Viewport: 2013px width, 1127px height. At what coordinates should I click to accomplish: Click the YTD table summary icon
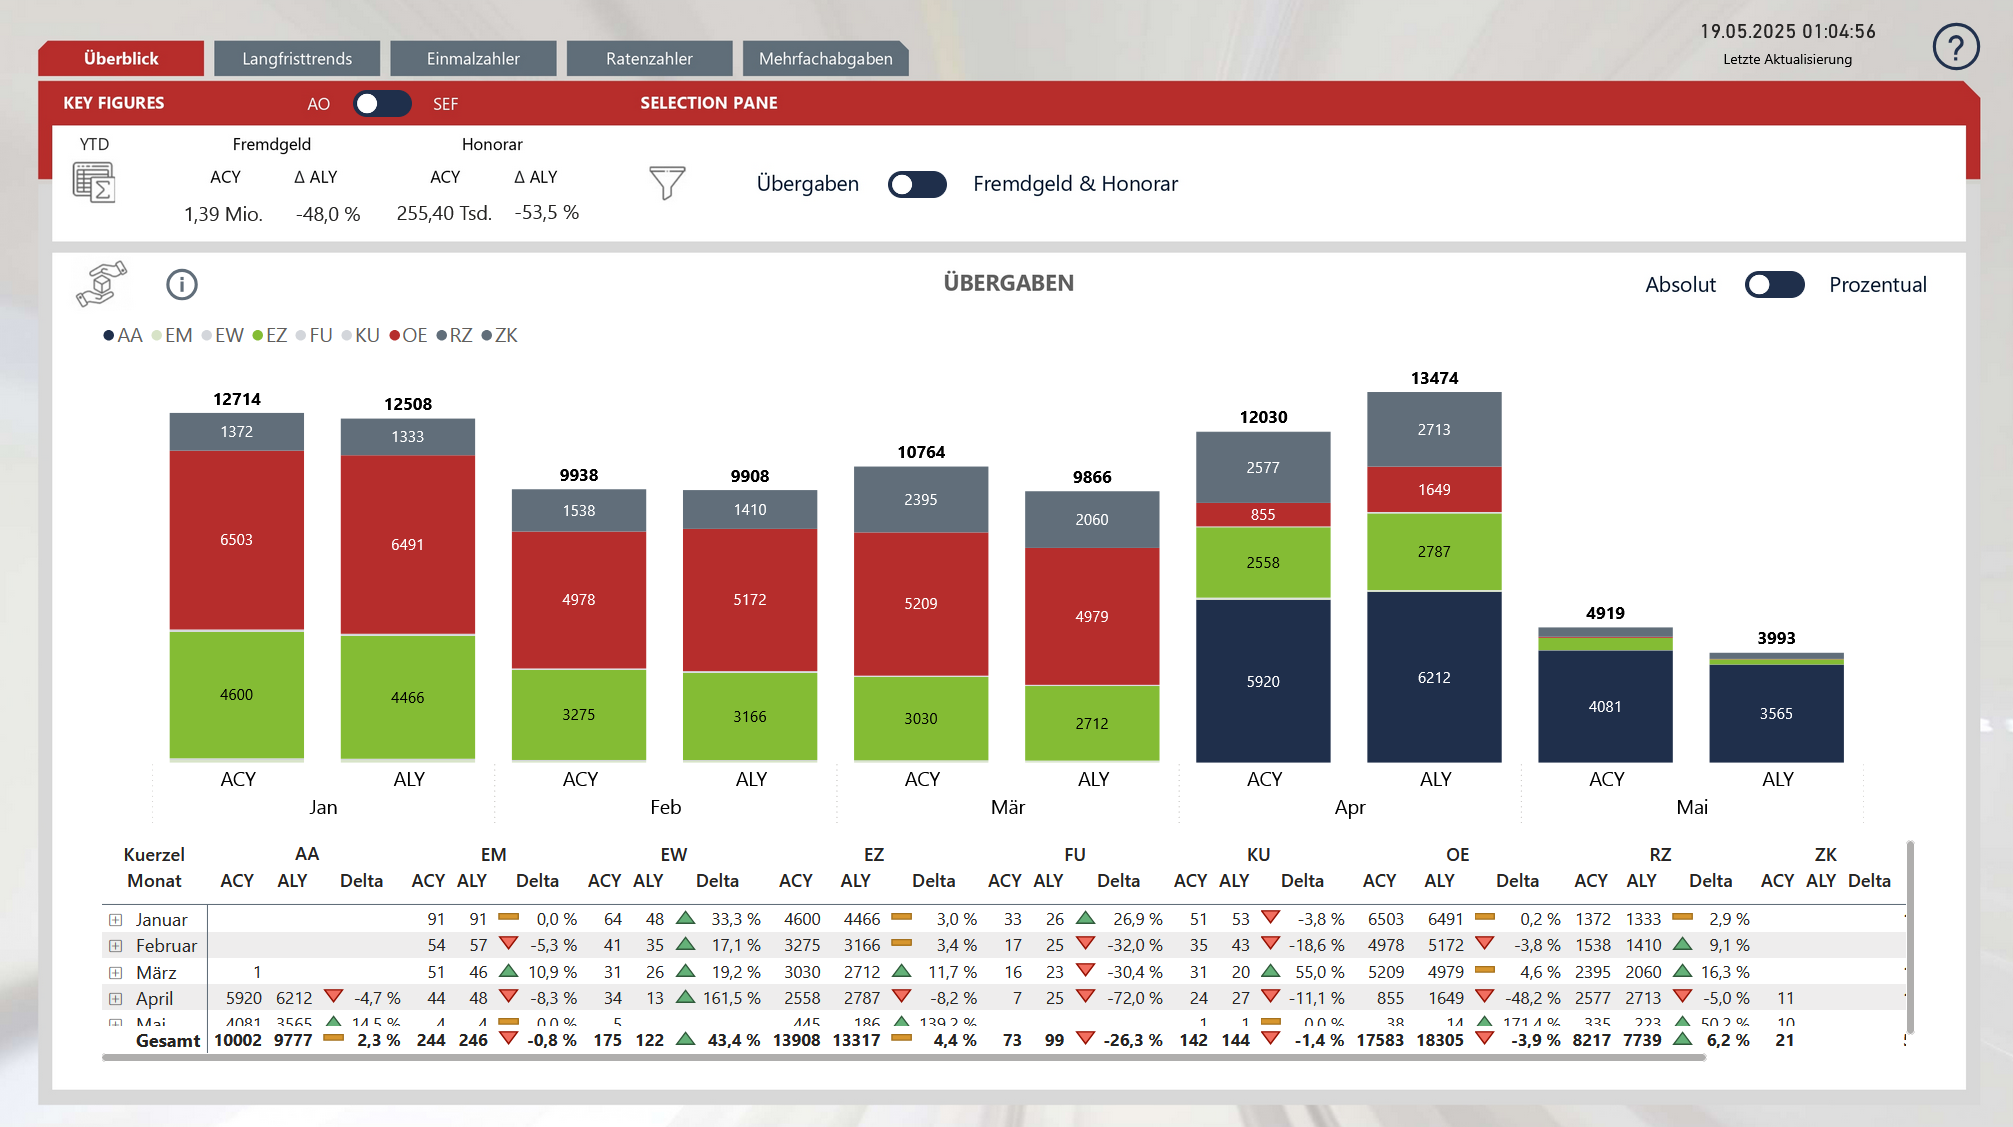(94, 183)
